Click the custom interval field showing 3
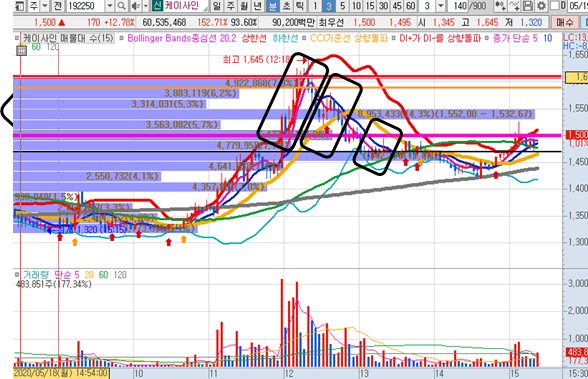588x379 pixels. point(427,6)
